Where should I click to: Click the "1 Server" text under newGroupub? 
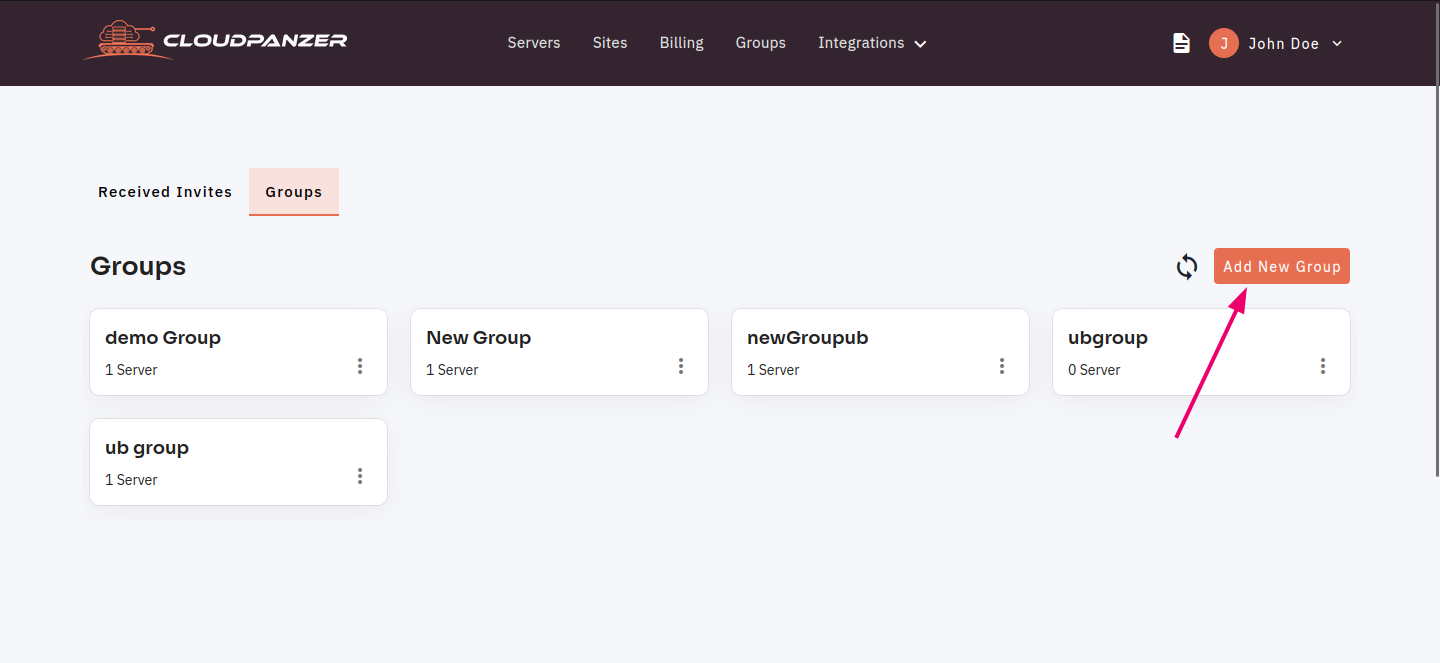[773, 370]
